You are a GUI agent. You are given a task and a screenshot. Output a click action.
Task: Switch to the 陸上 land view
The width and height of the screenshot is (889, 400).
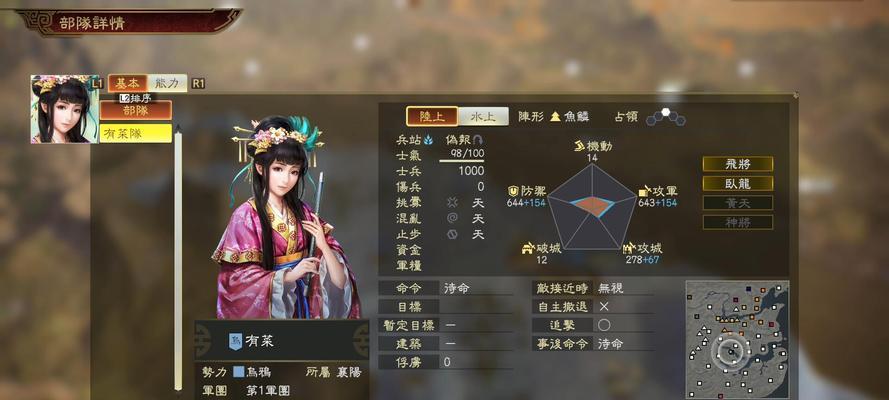pos(432,117)
